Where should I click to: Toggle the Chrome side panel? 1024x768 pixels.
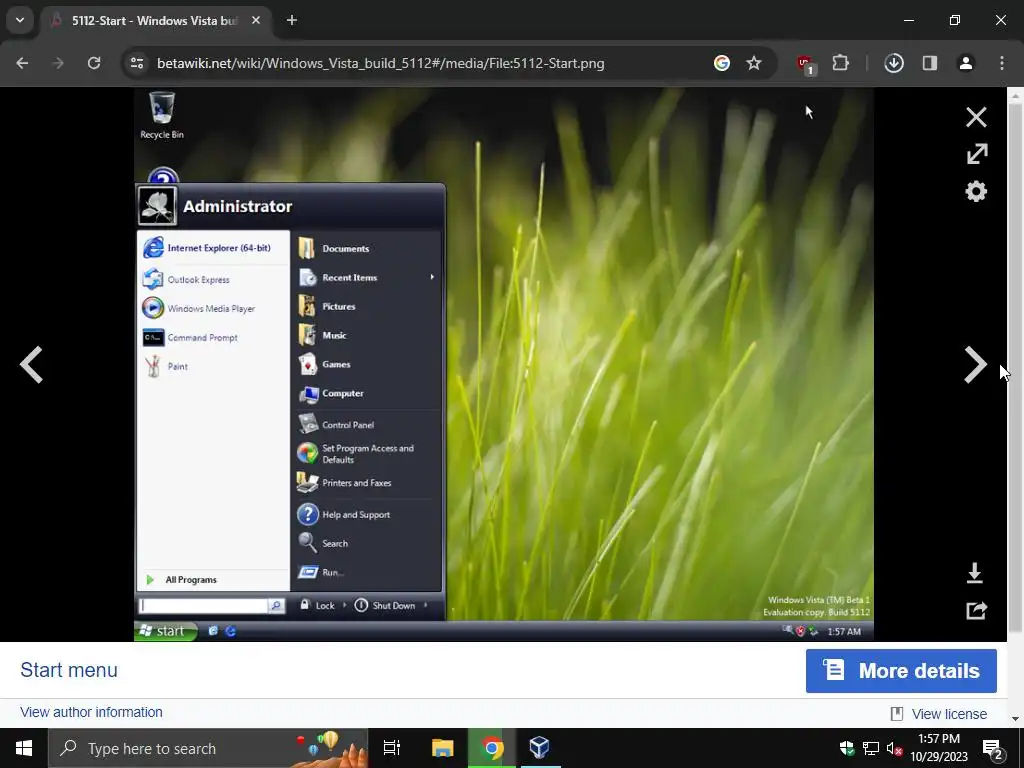(930, 63)
